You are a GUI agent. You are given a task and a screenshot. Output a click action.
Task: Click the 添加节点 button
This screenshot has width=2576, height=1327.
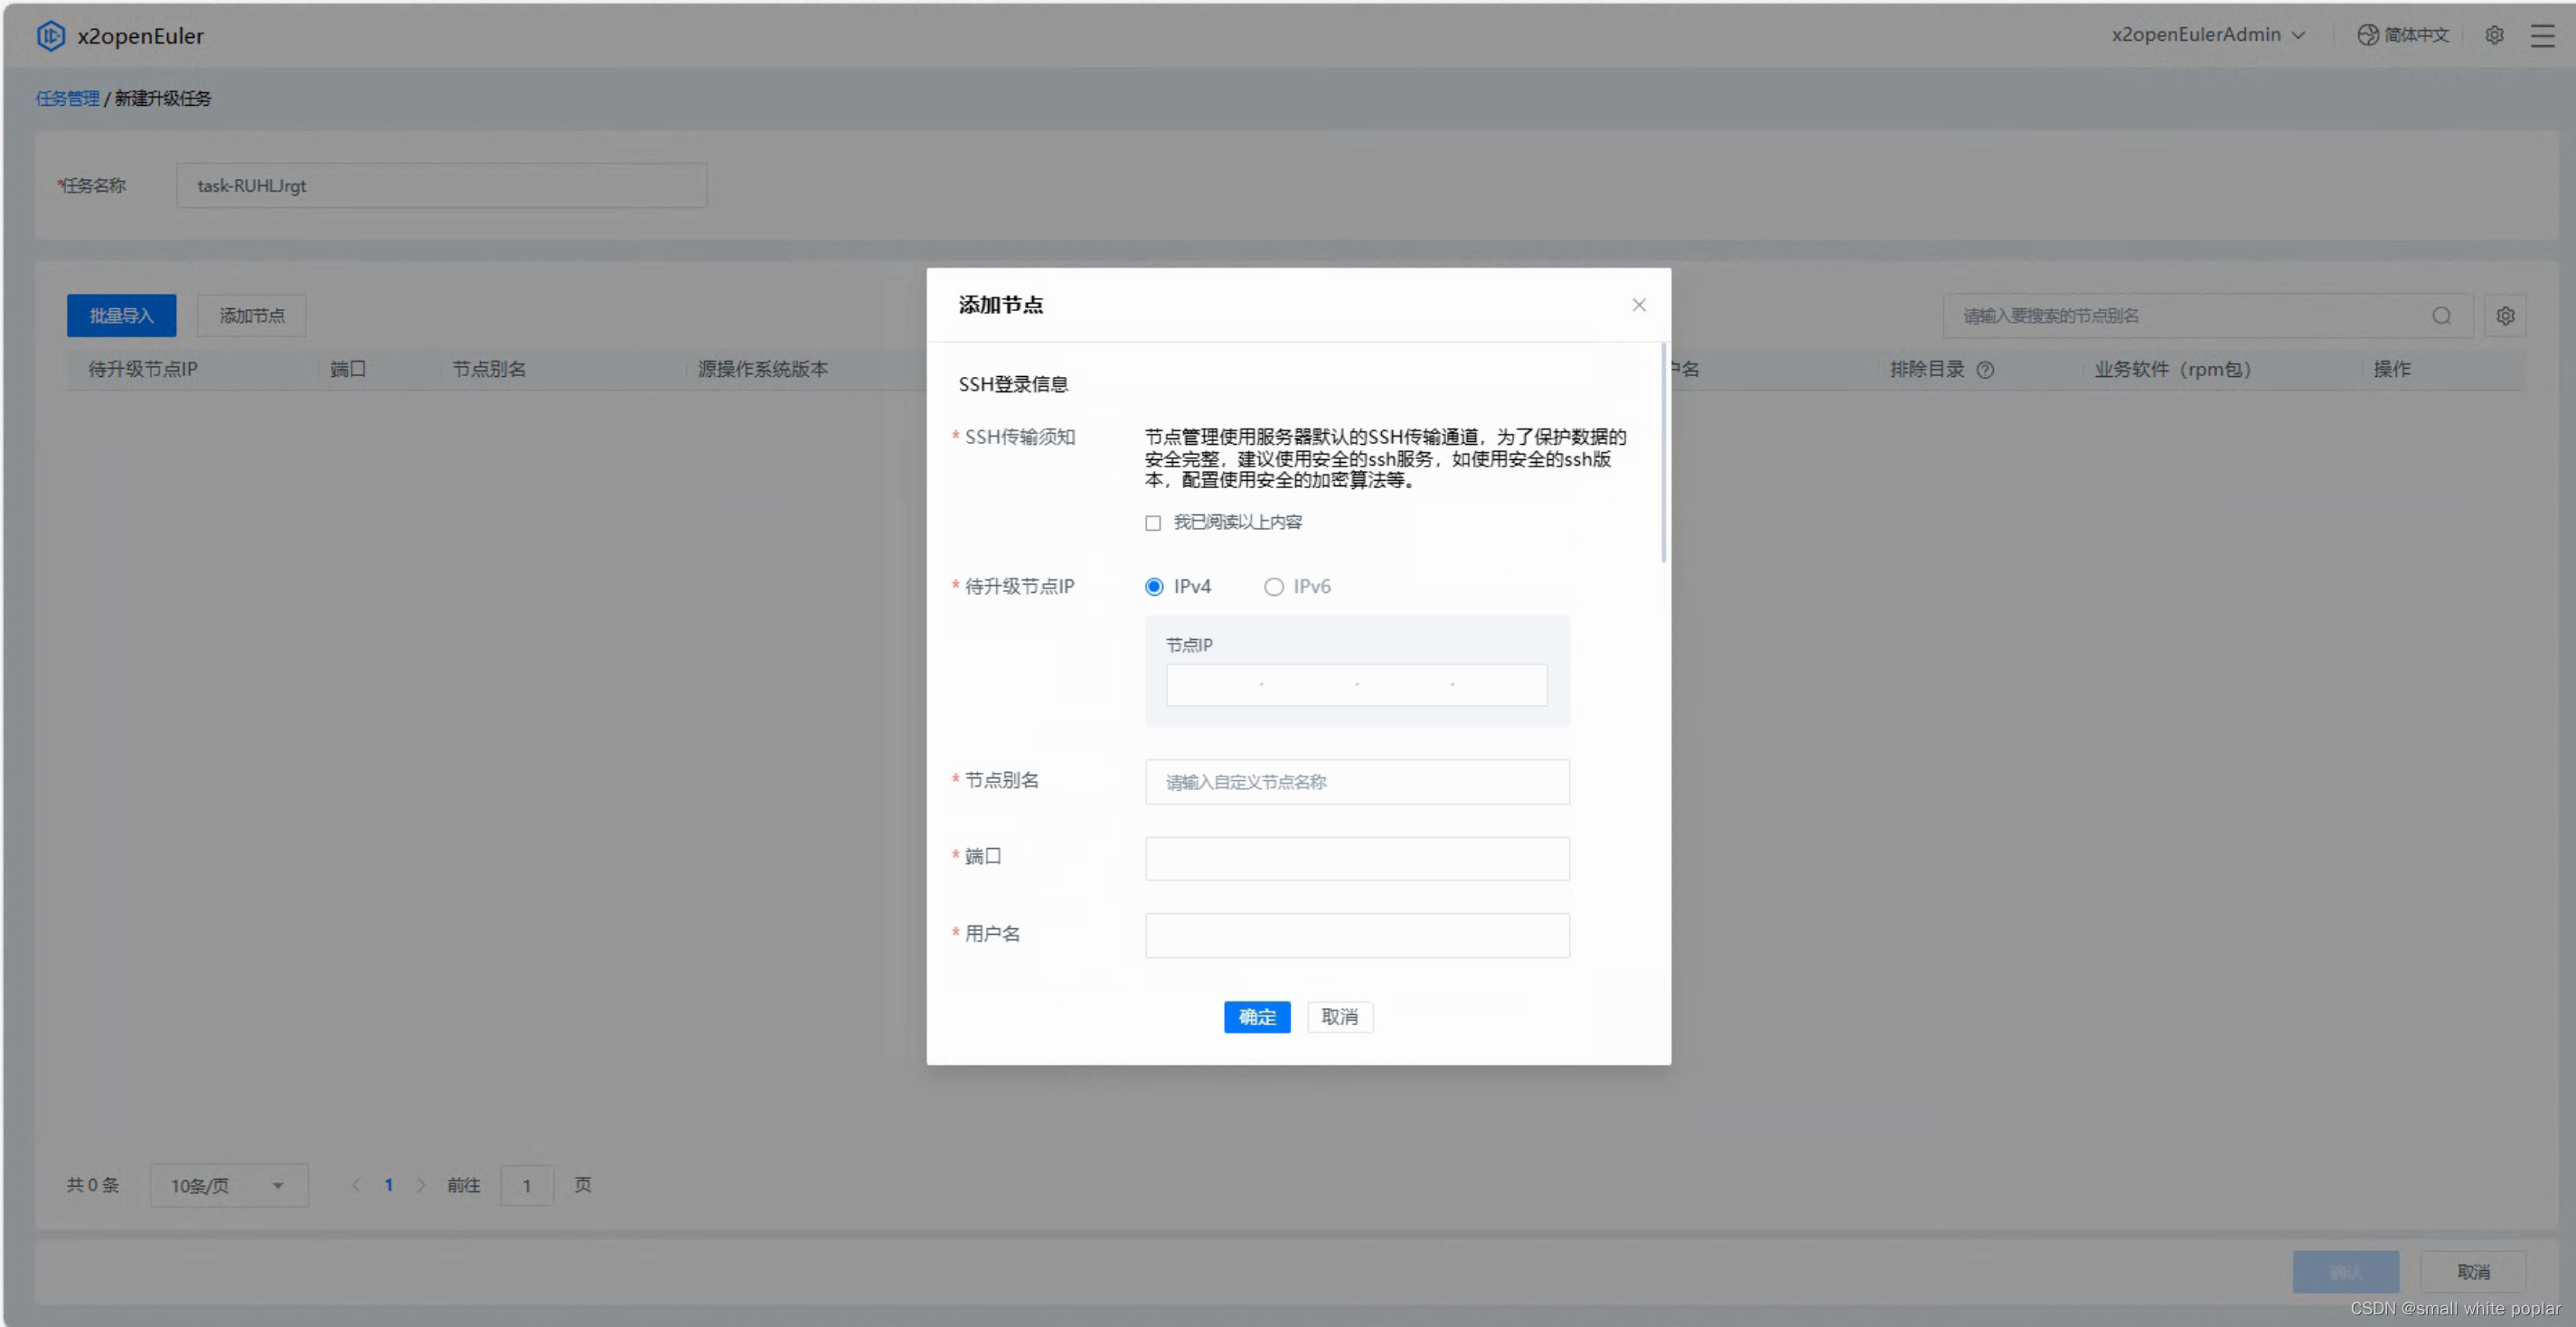(x=251, y=316)
